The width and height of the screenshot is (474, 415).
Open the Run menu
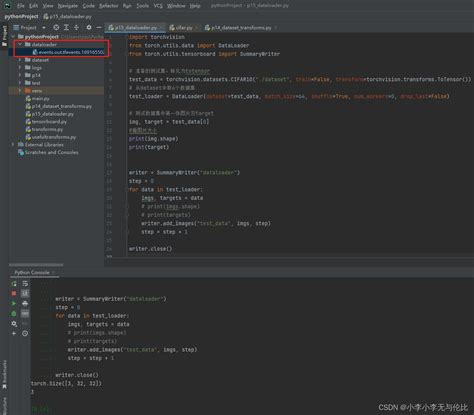(127, 6)
